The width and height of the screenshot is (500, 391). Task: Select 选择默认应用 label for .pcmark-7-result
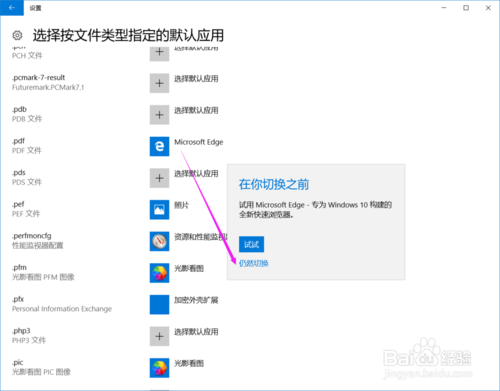click(x=196, y=79)
